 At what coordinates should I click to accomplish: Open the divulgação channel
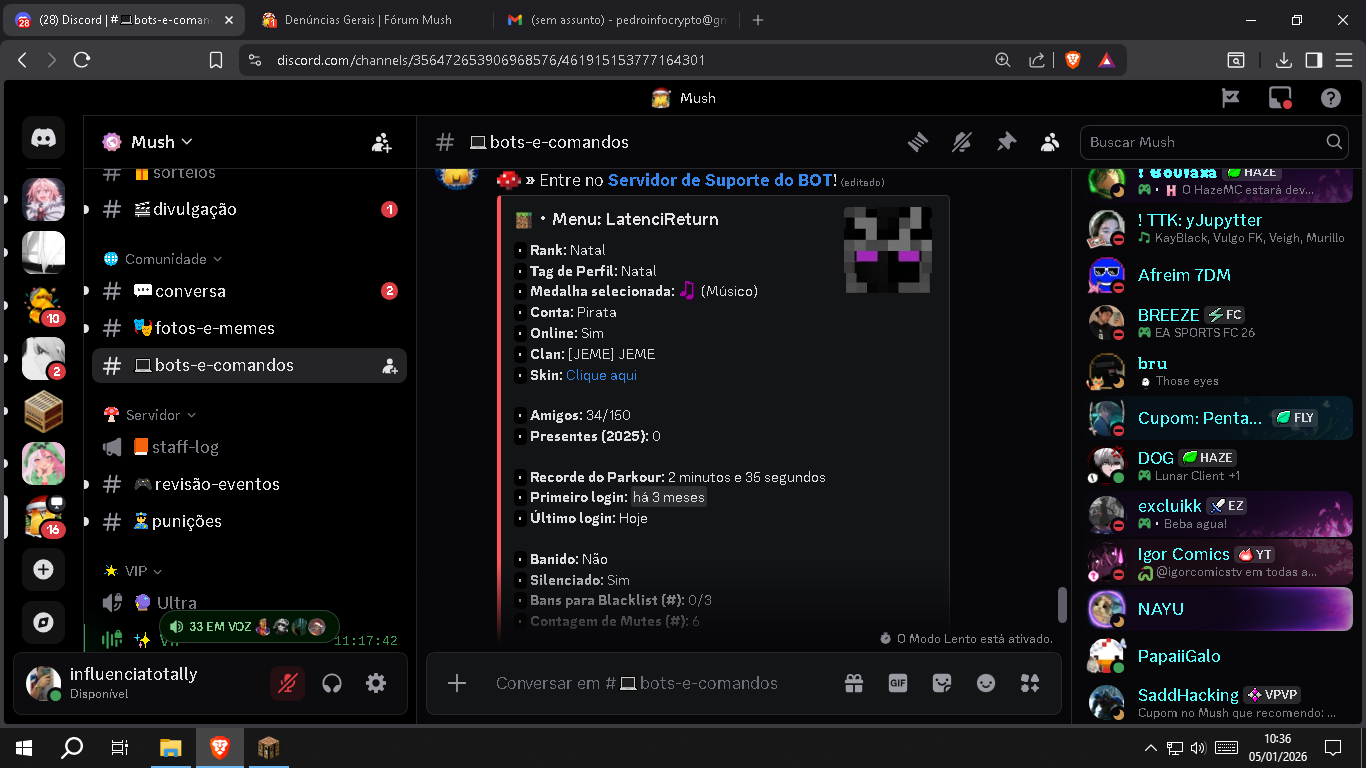(x=249, y=210)
